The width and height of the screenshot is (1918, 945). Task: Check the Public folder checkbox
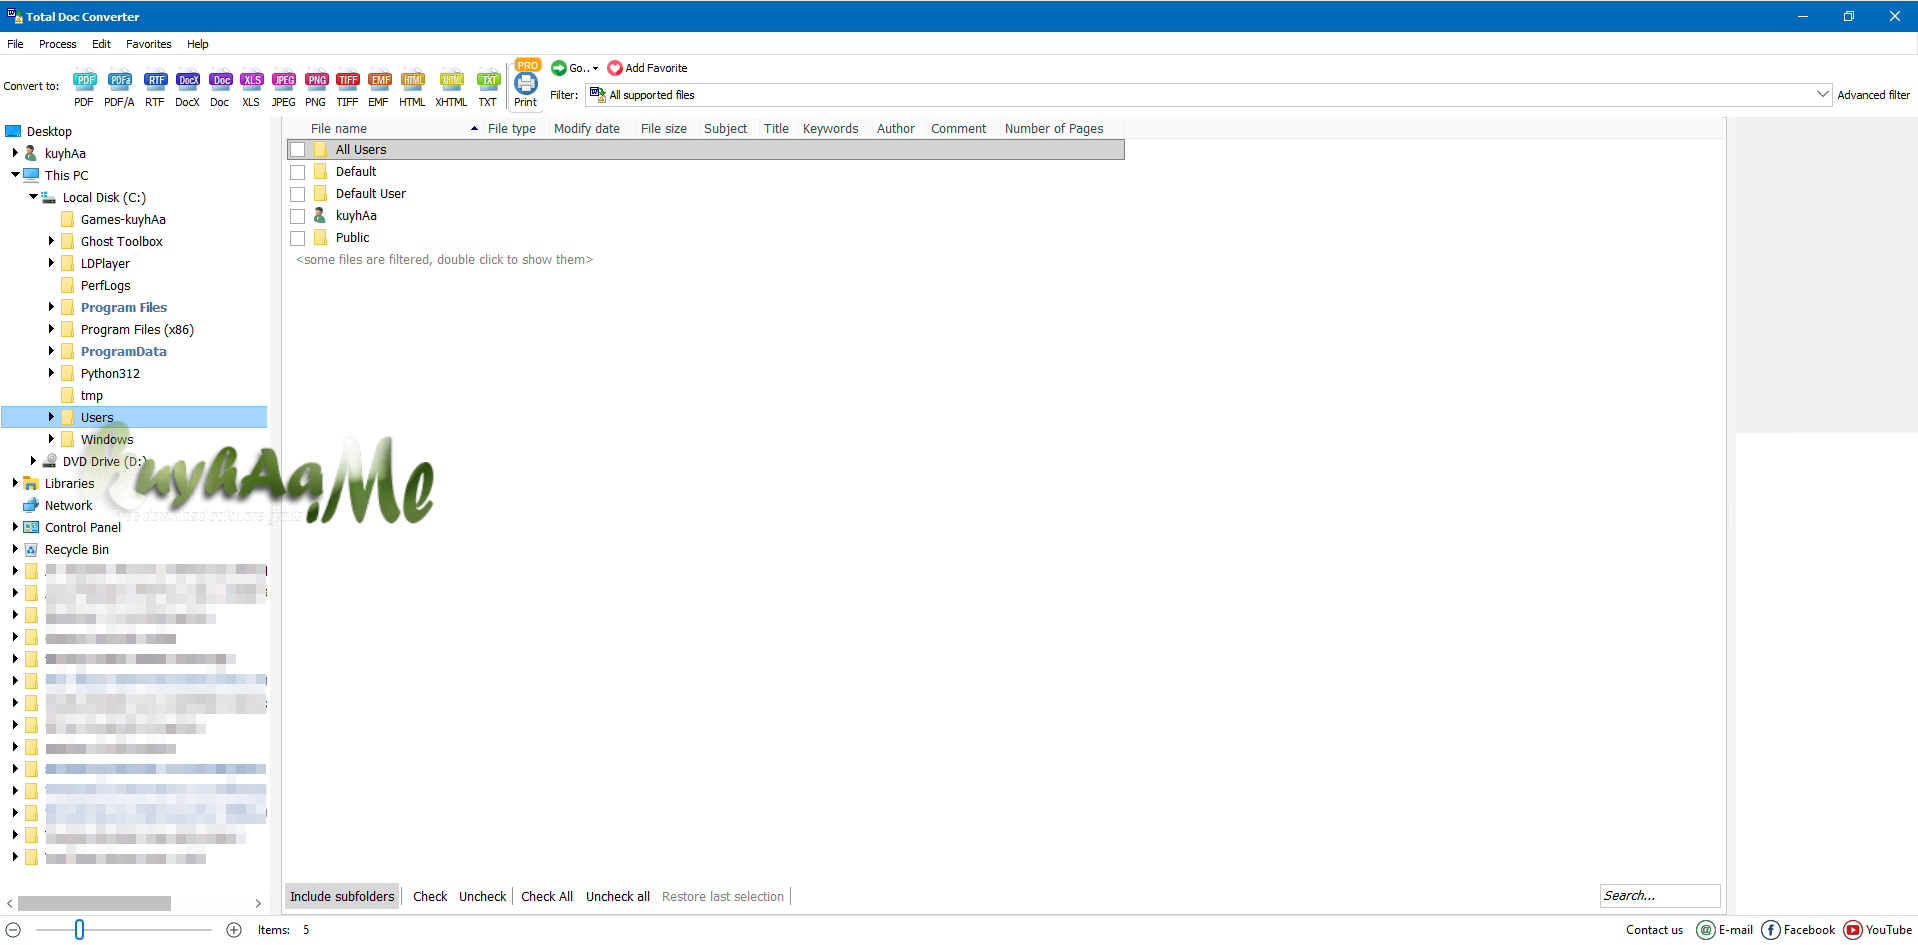pyautogui.click(x=298, y=238)
